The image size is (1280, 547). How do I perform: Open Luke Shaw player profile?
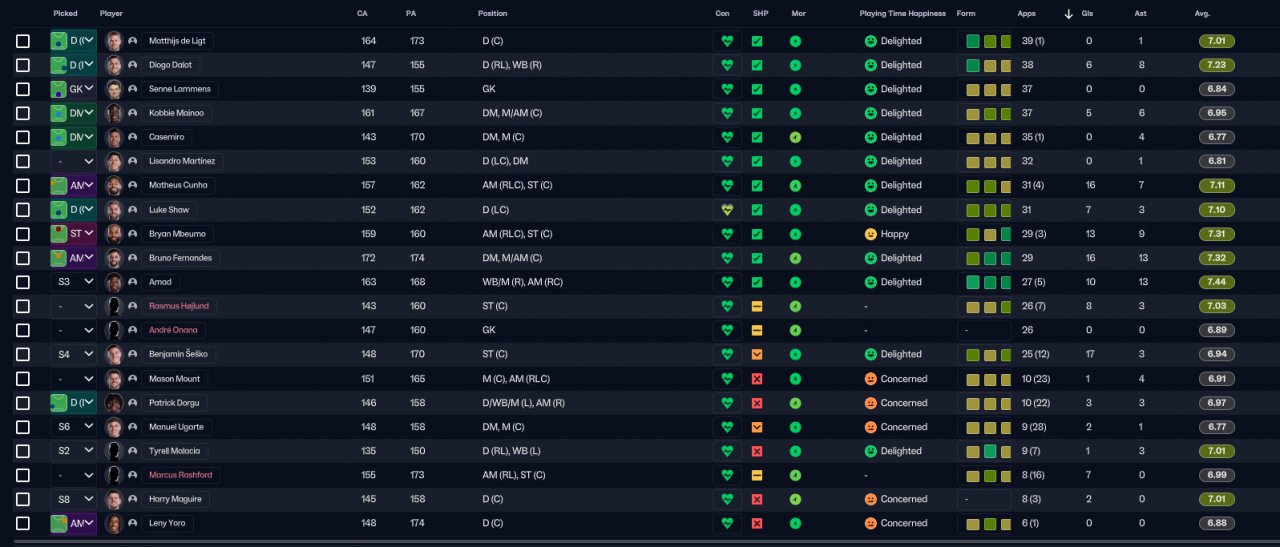(x=168, y=210)
